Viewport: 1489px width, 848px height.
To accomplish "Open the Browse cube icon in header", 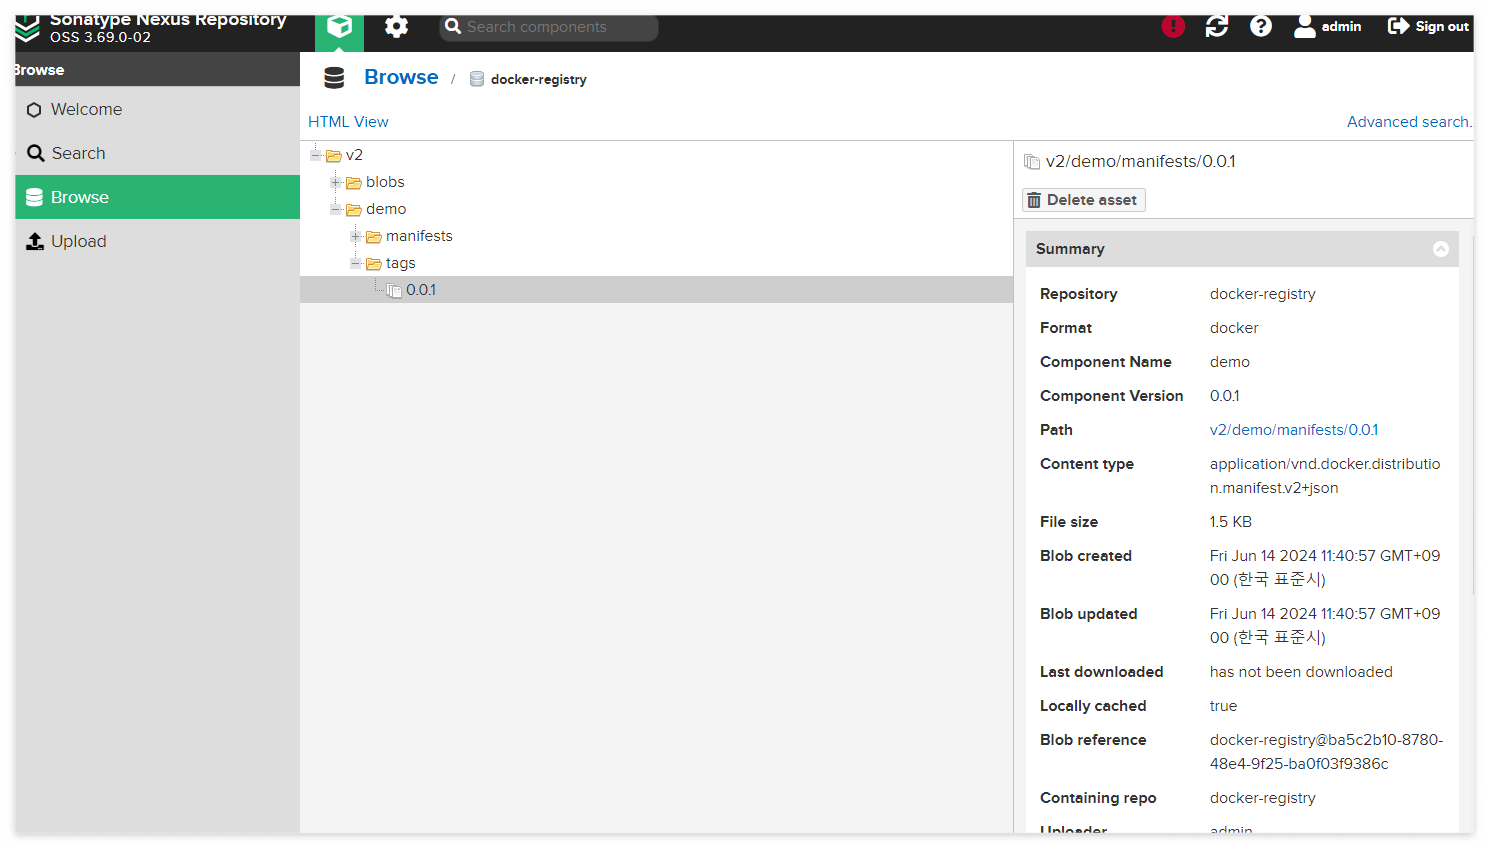I will 339,27.
